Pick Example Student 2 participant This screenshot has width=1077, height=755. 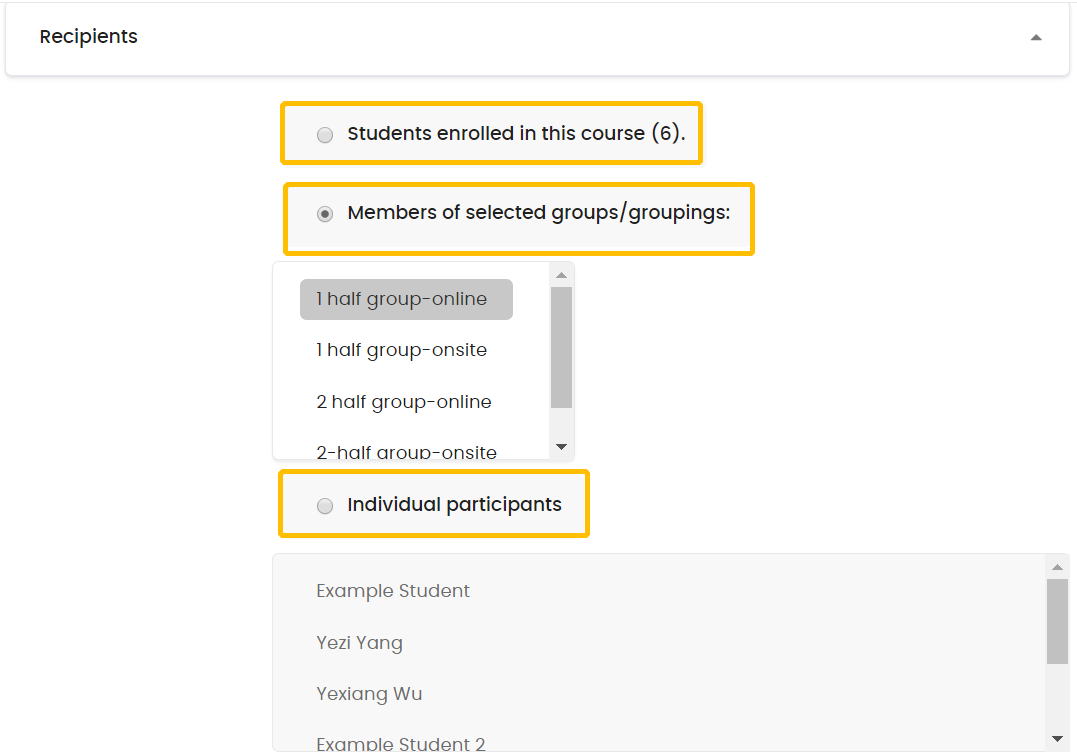coord(400,742)
